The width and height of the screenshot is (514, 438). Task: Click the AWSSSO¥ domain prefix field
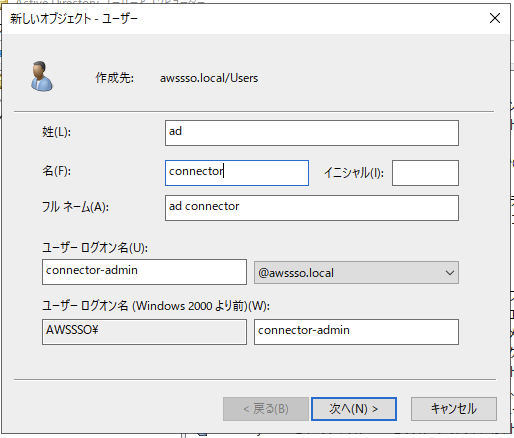tap(144, 332)
